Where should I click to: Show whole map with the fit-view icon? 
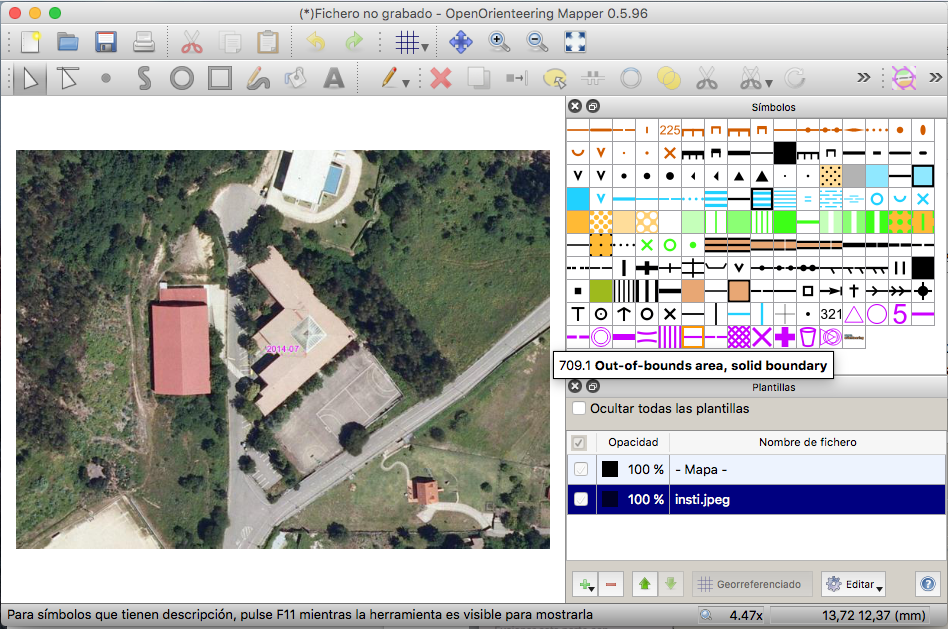[573, 42]
